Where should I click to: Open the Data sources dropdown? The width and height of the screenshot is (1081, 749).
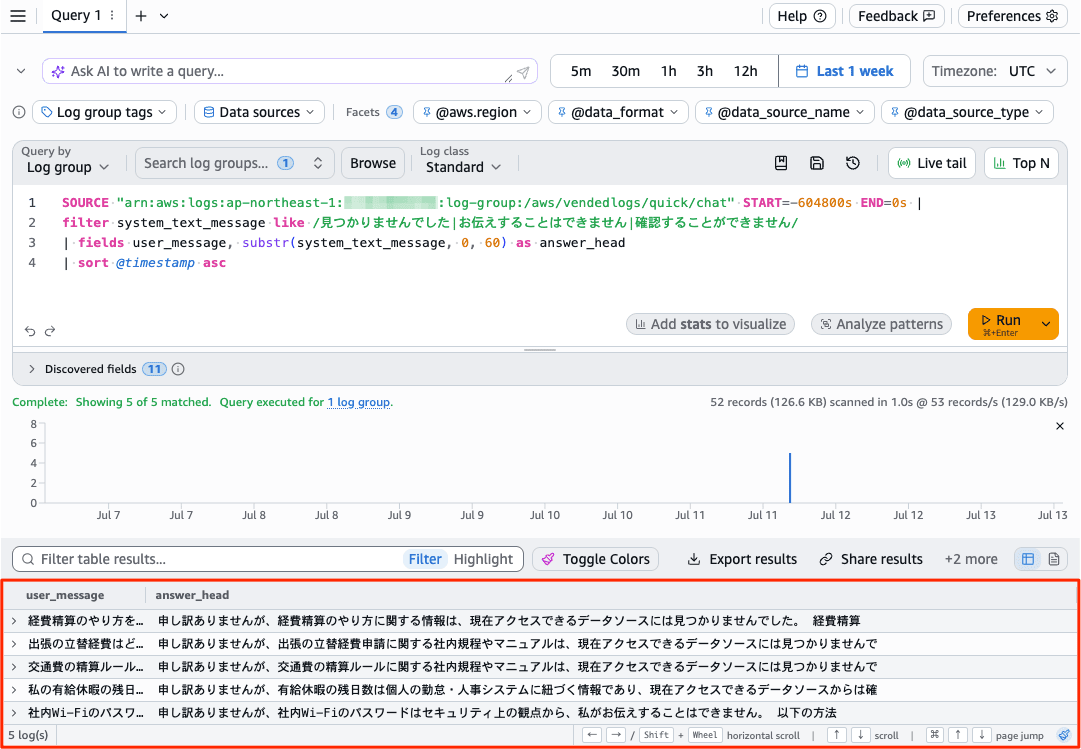coord(259,112)
